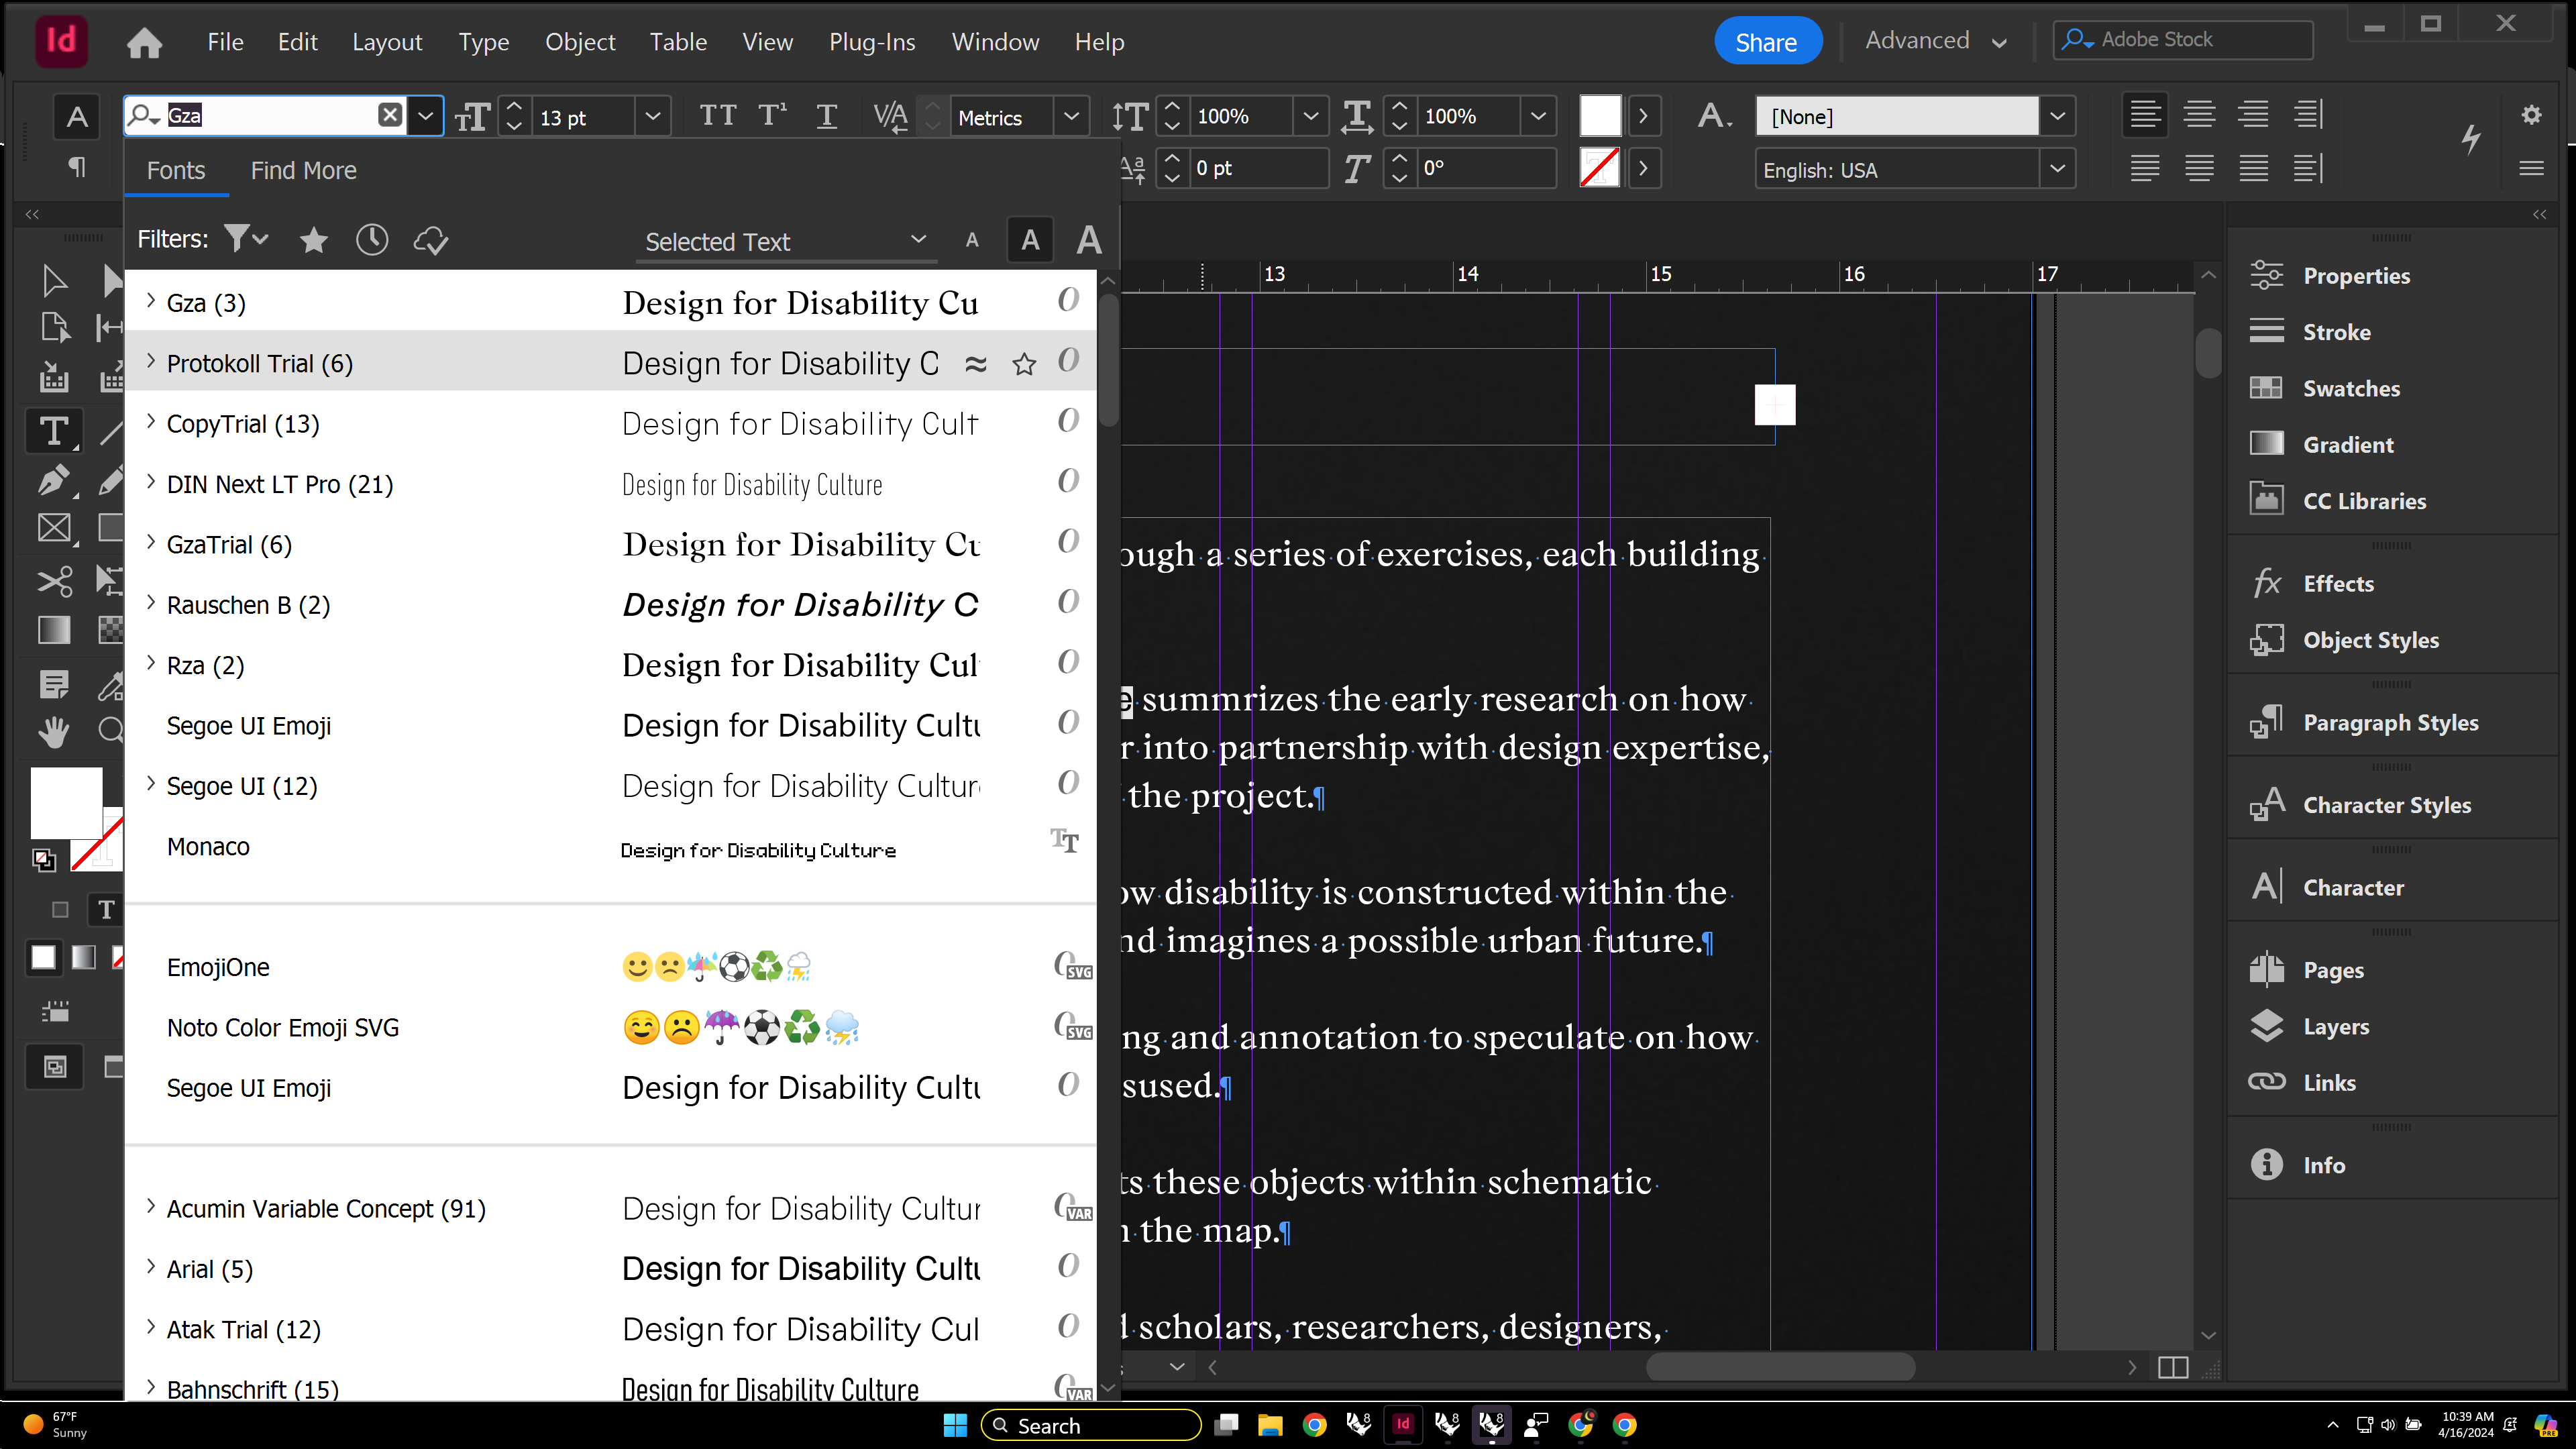Show recently used fonts via clock icon
2576x1449 pixels.
(372, 240)
